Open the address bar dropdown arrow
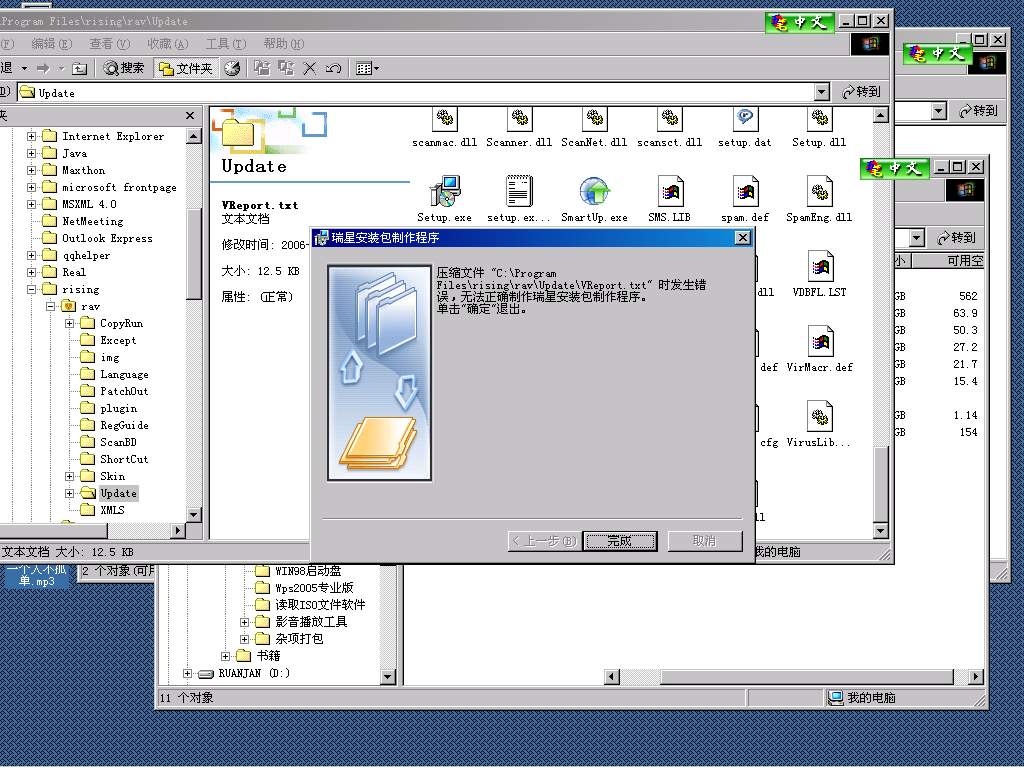1024x768 pixels. (x=822, y=92)
